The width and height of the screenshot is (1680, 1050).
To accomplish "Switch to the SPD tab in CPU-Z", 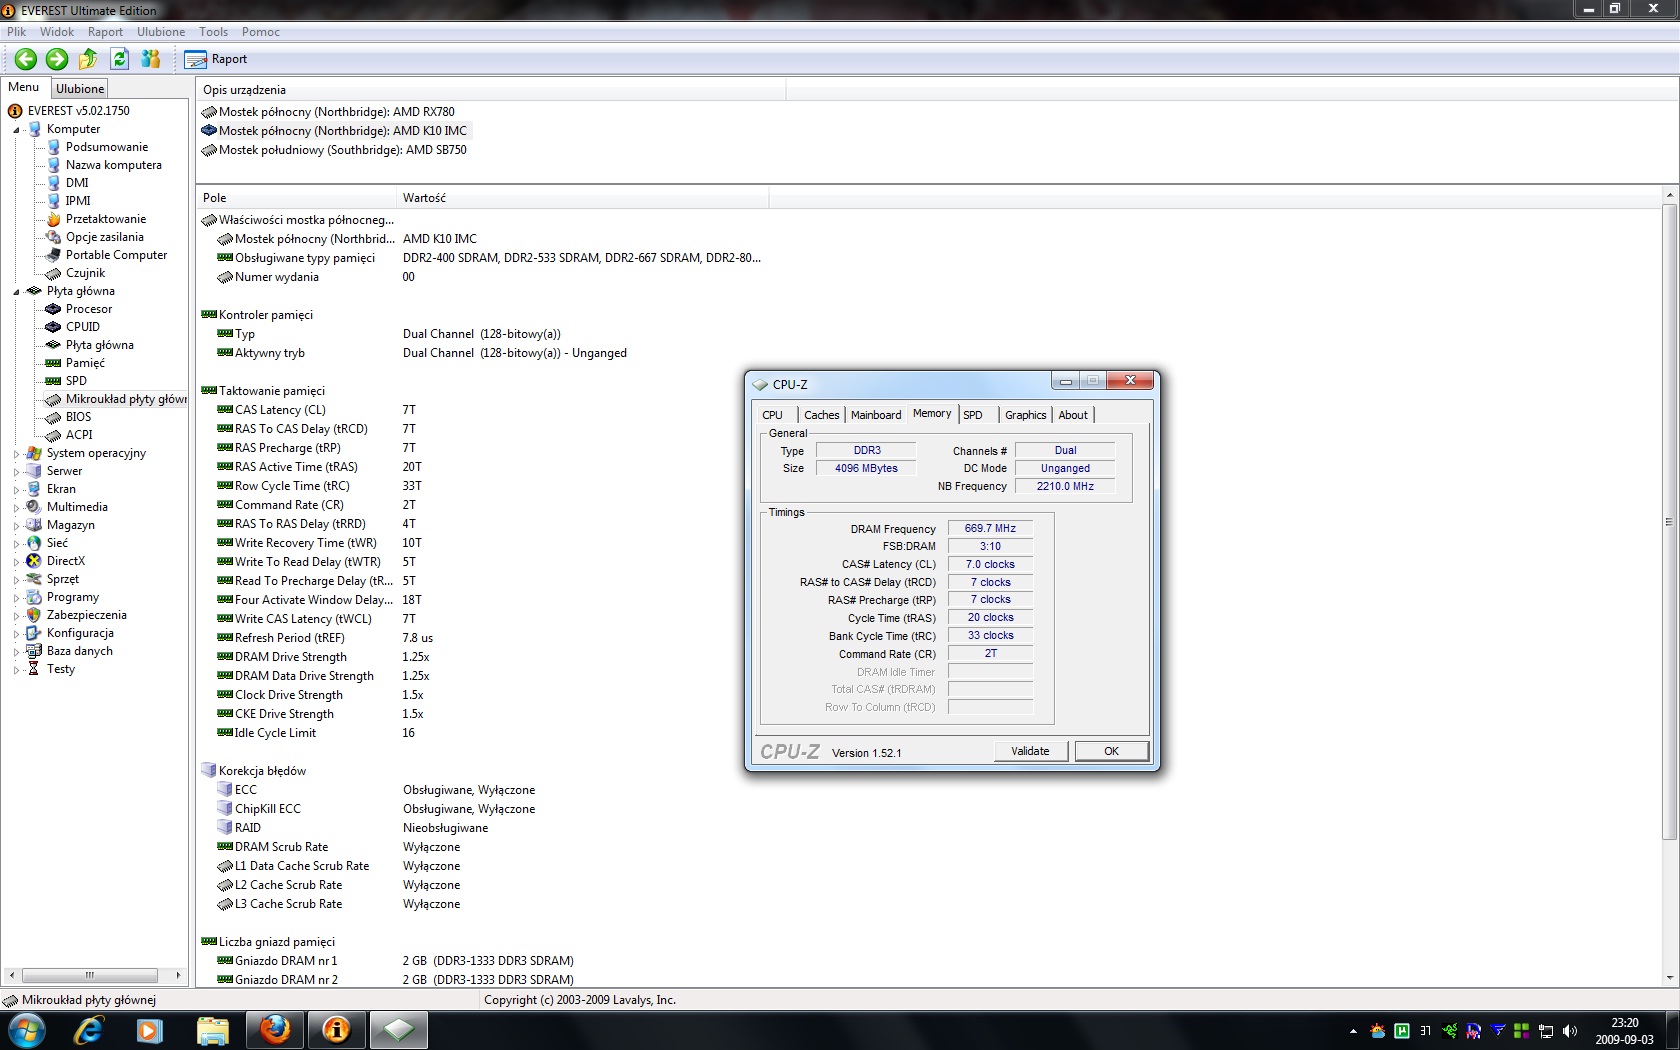I will pyautogui.click(x=973, y=415).
